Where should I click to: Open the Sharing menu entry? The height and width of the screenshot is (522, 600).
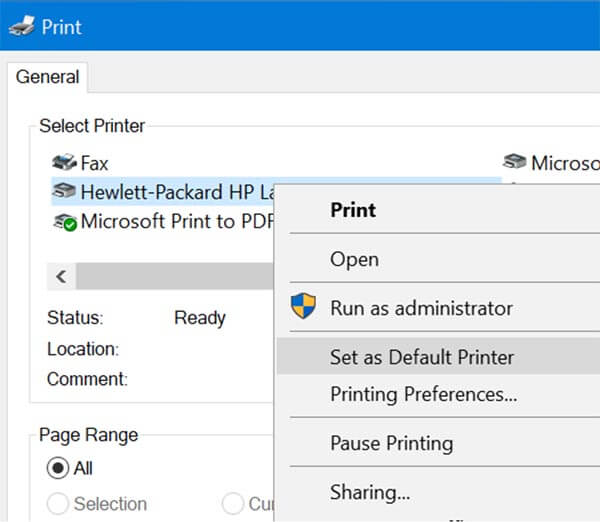click(438, 492)
